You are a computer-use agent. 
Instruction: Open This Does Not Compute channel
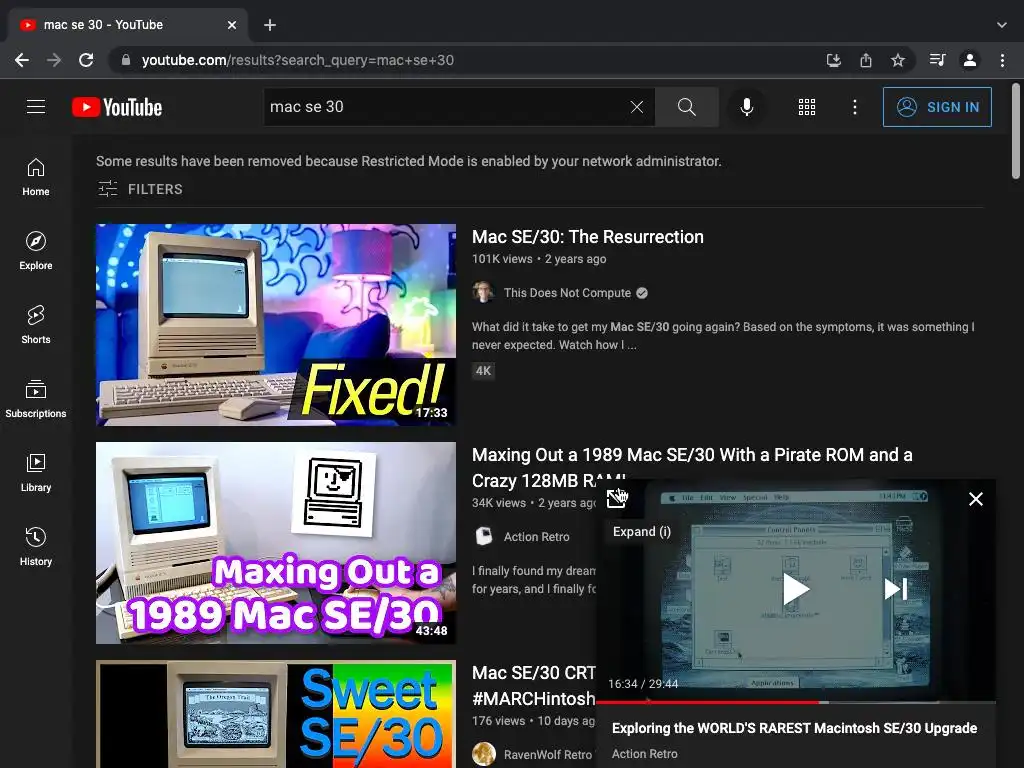[567, 293]
